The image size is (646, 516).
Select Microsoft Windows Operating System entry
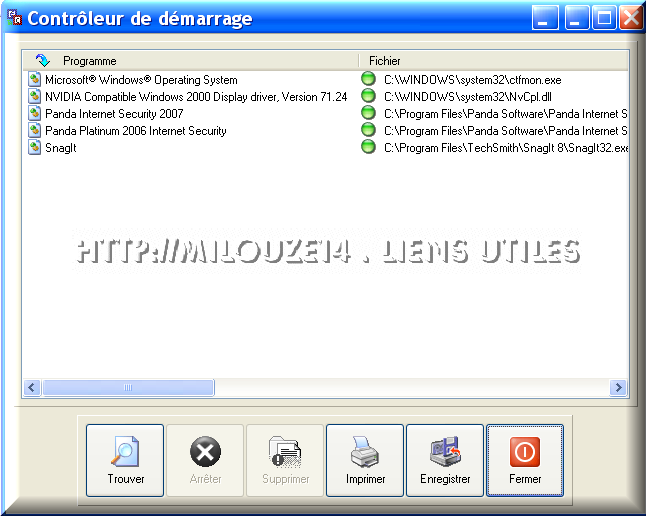click(141, 79)
